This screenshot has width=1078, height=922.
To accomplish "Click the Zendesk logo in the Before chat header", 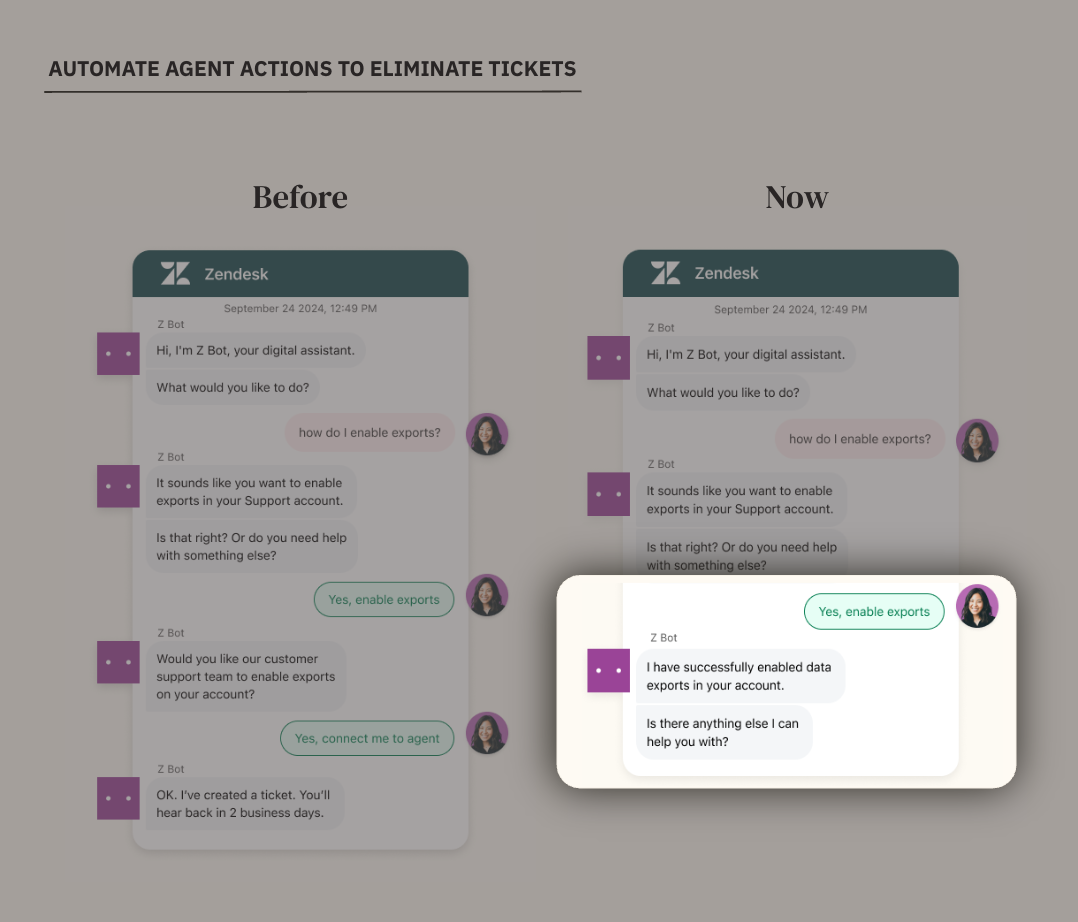I will tap(176, 273).
